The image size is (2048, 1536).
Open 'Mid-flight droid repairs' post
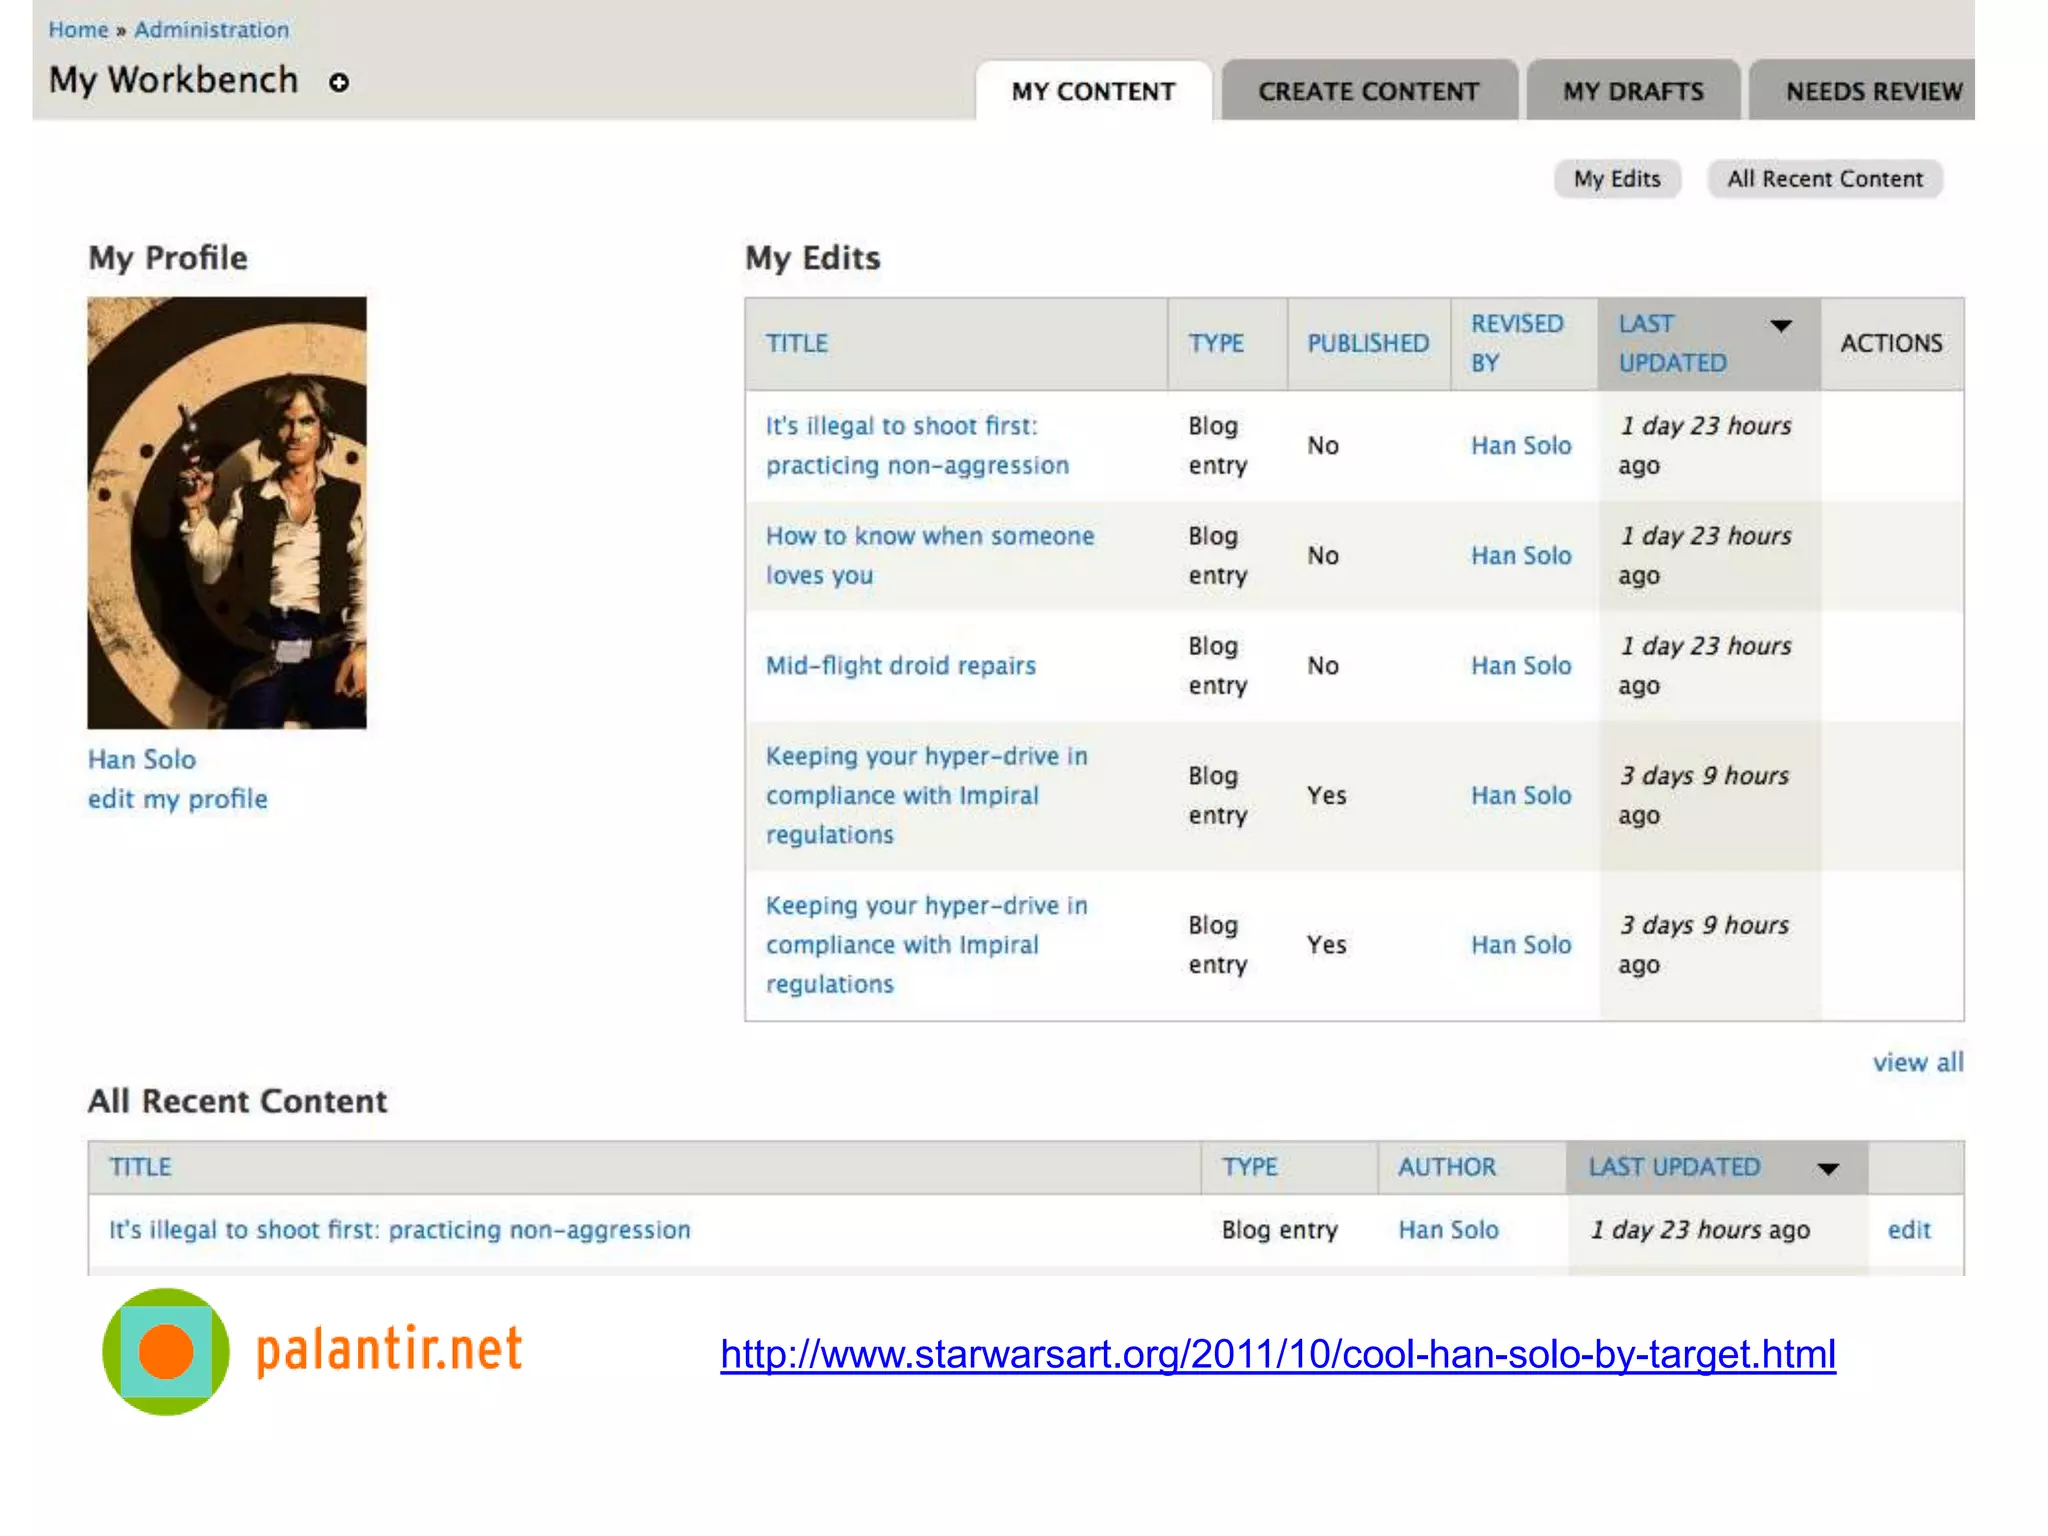click(900, 666)
